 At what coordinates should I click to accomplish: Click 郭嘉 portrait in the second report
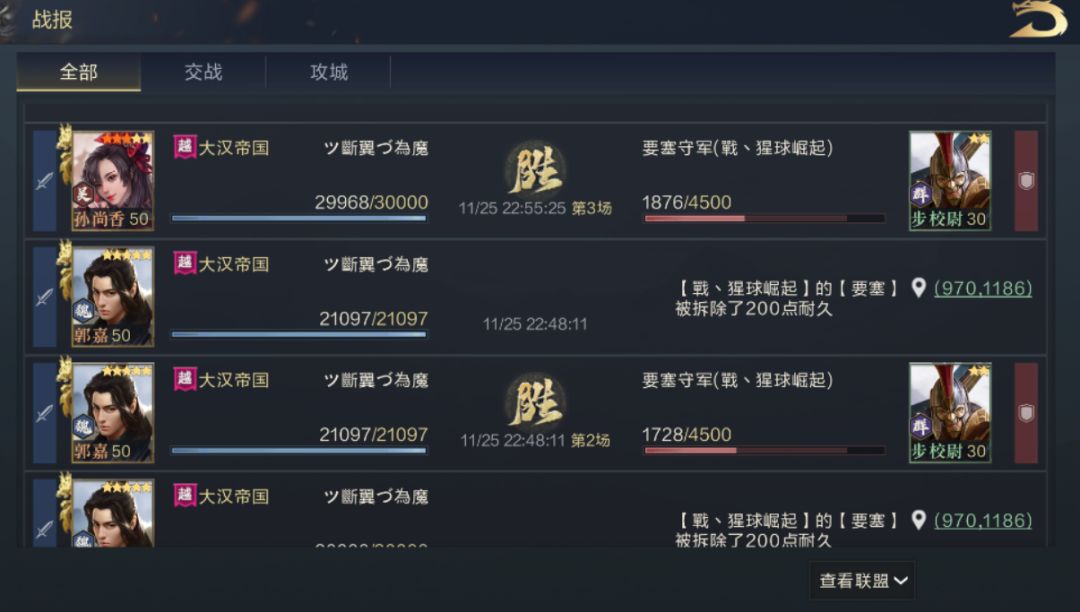tap(112, 297)
